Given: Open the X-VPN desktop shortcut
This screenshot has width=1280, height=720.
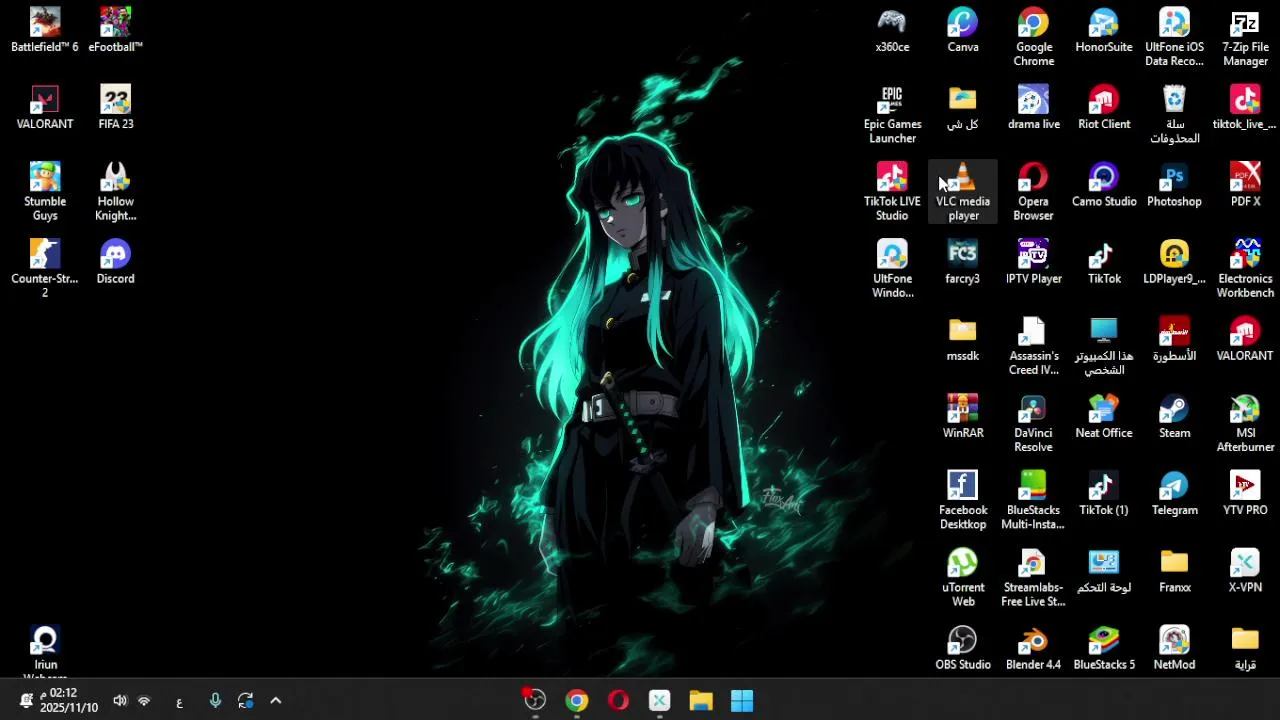Looking at the screenshot, I should pos(1245,569).
